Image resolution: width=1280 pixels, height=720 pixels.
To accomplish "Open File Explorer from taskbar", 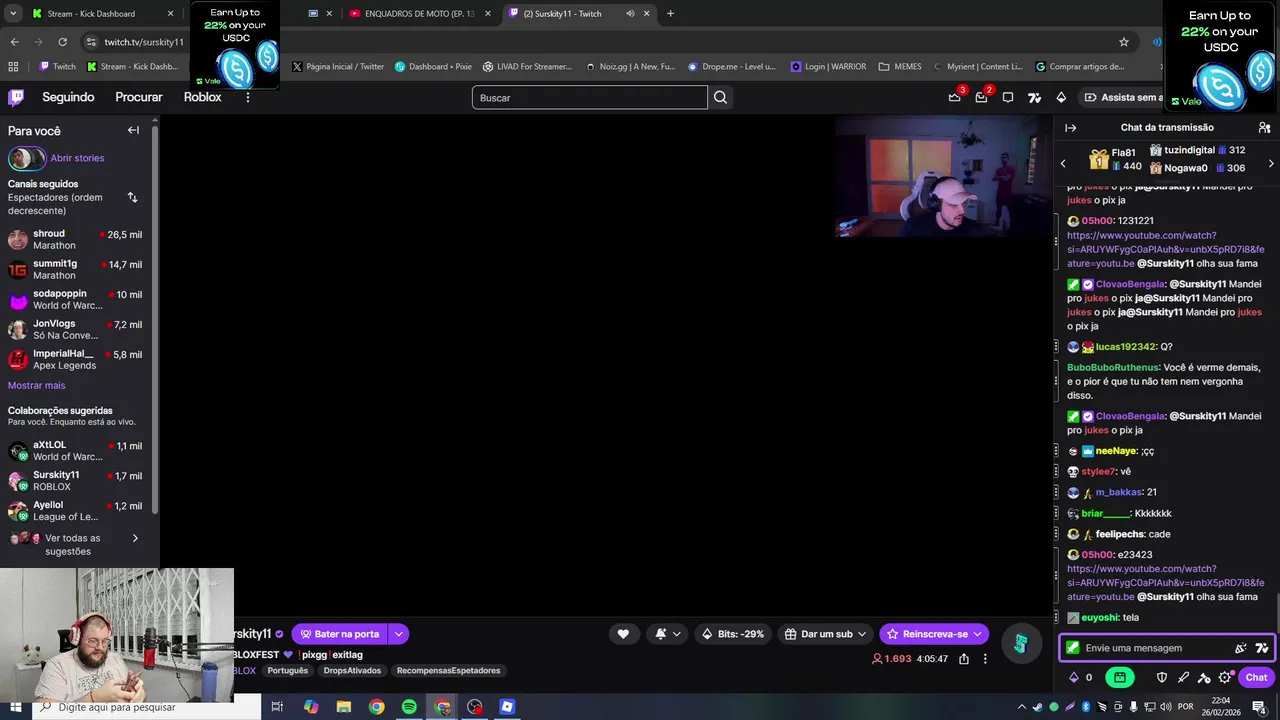I will point(343,707).
